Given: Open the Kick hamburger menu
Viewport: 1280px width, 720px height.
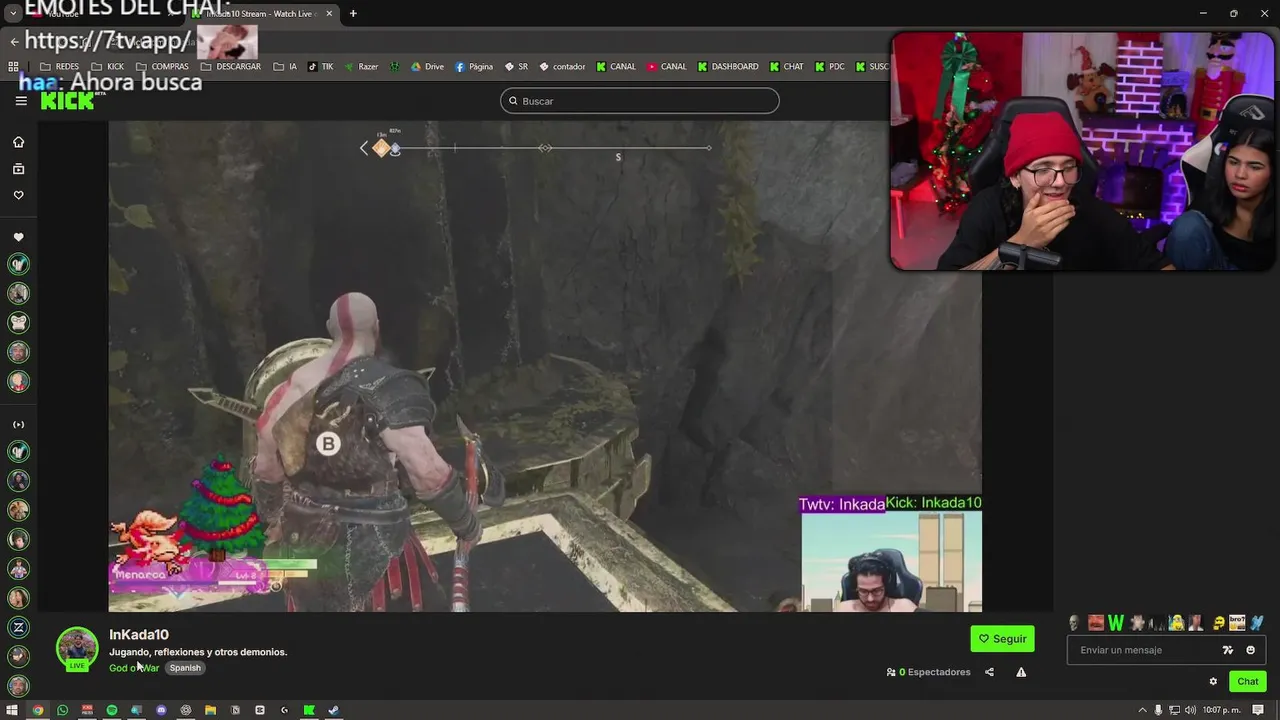Looking at the screenshot, I should tap(21, 101).
